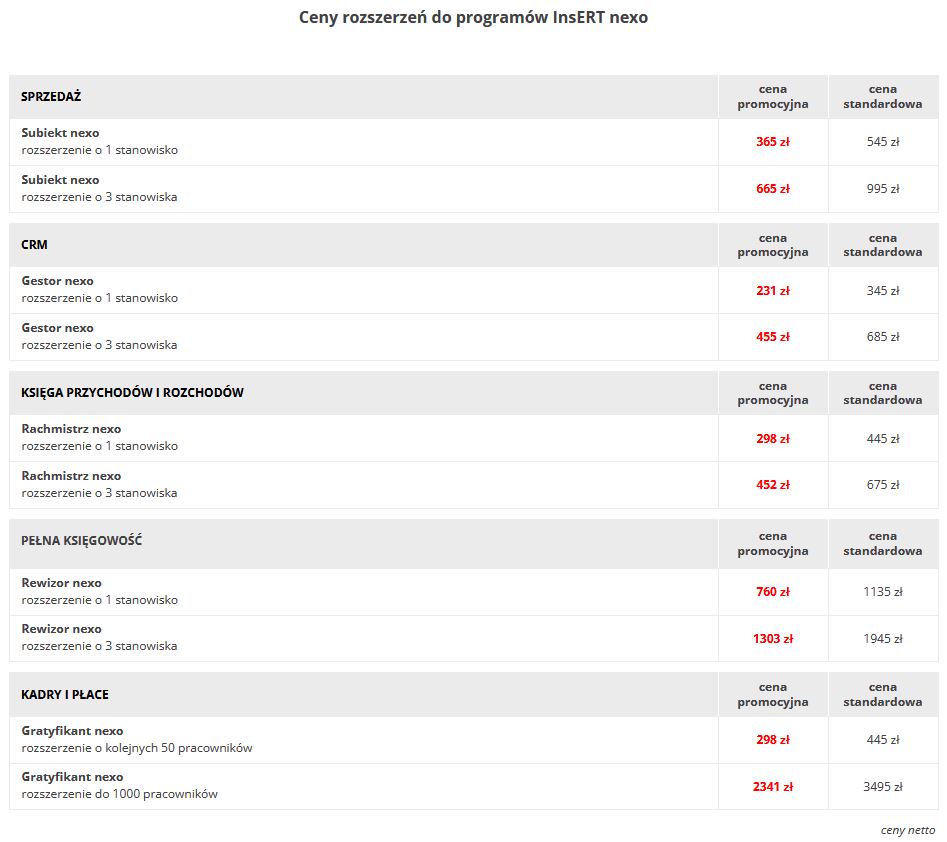Select the KADRY I PŁACE header

[65, 695]
